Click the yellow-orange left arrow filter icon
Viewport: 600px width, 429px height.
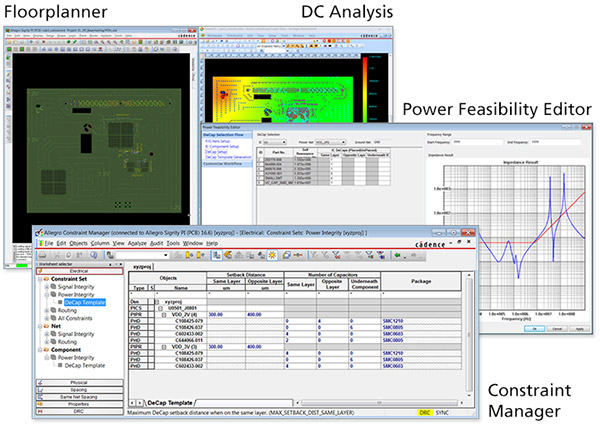(x=228, y=255)
